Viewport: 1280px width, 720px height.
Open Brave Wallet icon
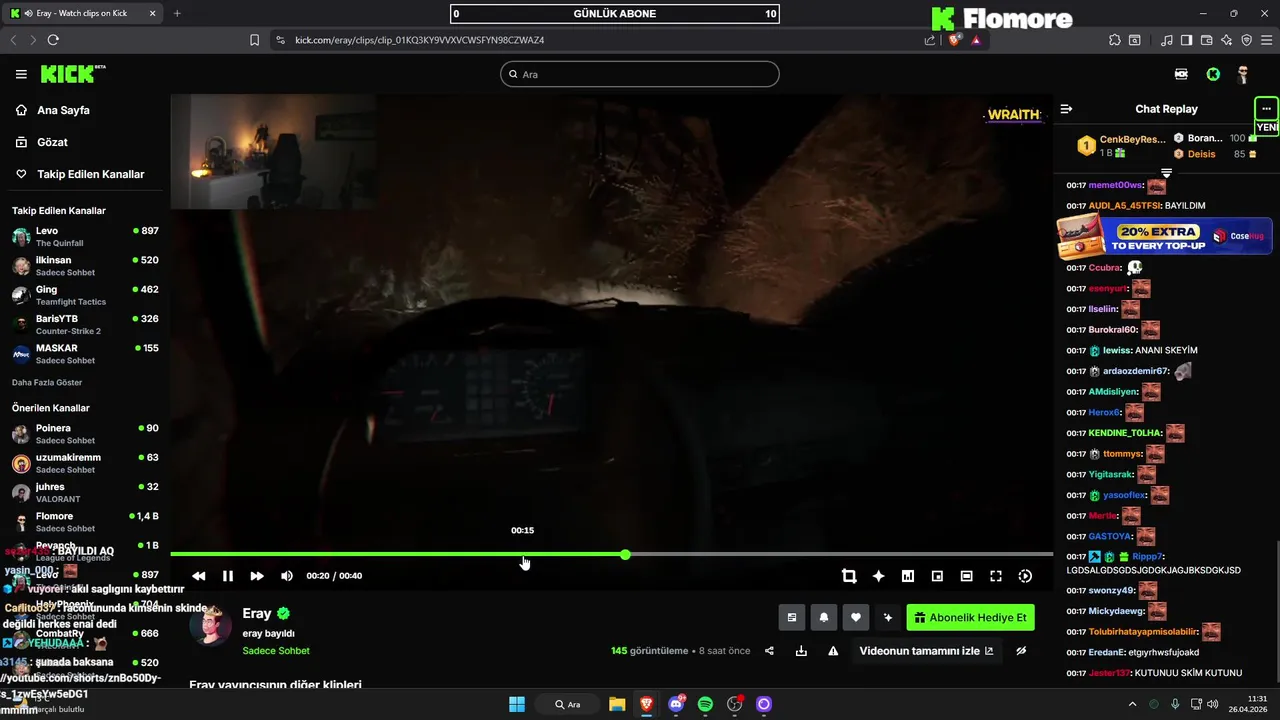click(1207, 40)
